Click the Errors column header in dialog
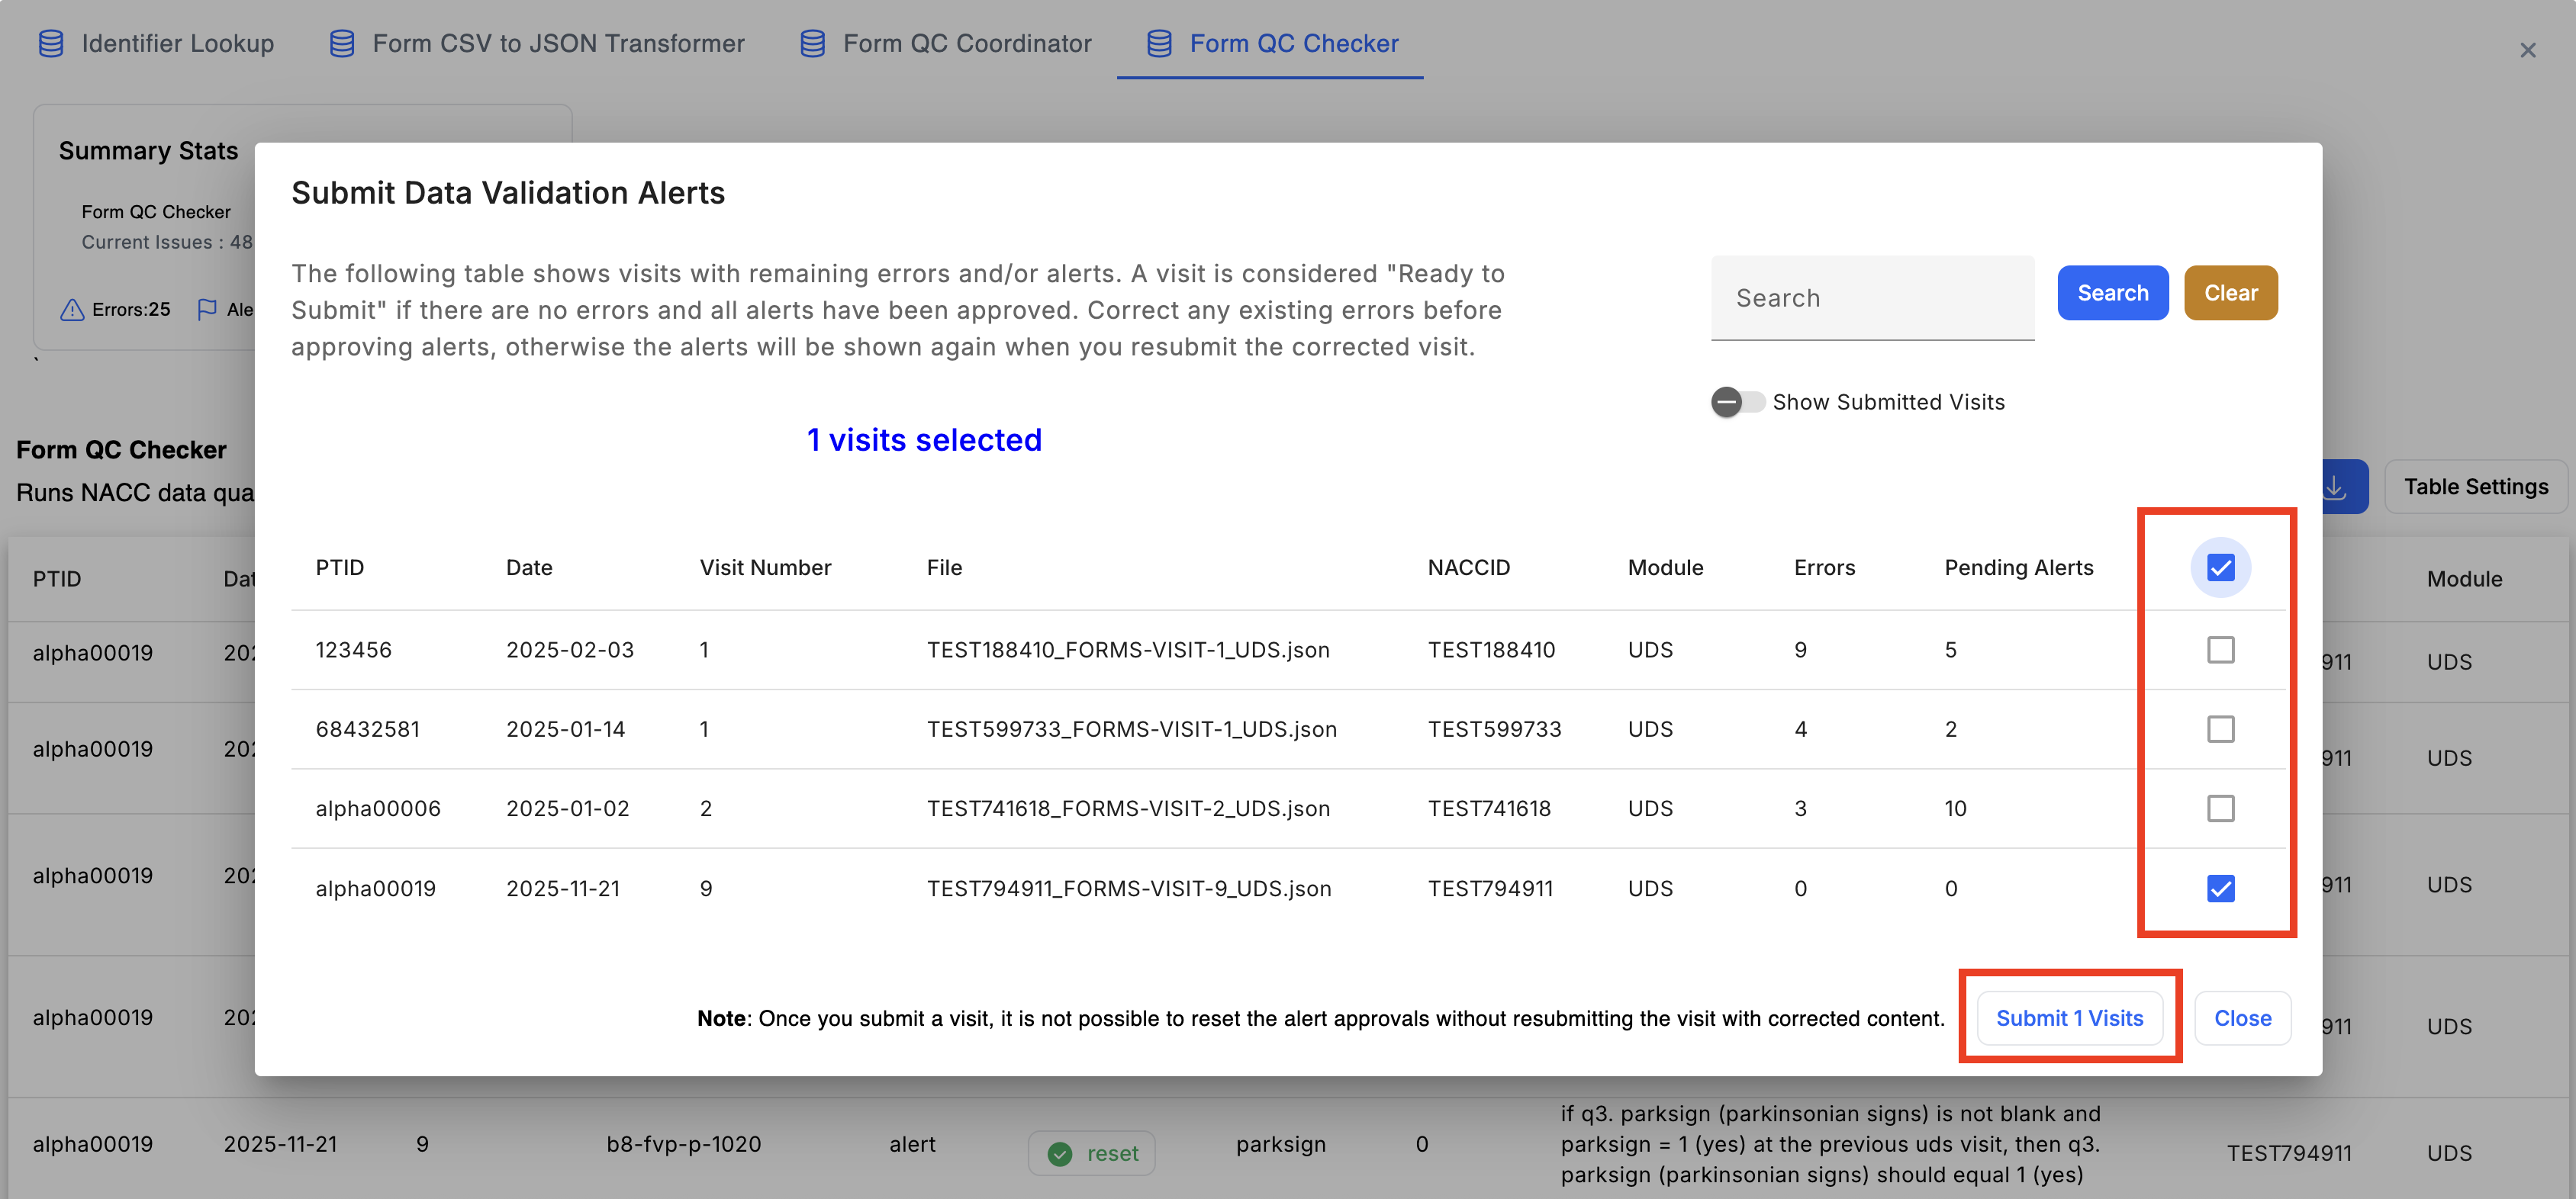 [1824, 568]
